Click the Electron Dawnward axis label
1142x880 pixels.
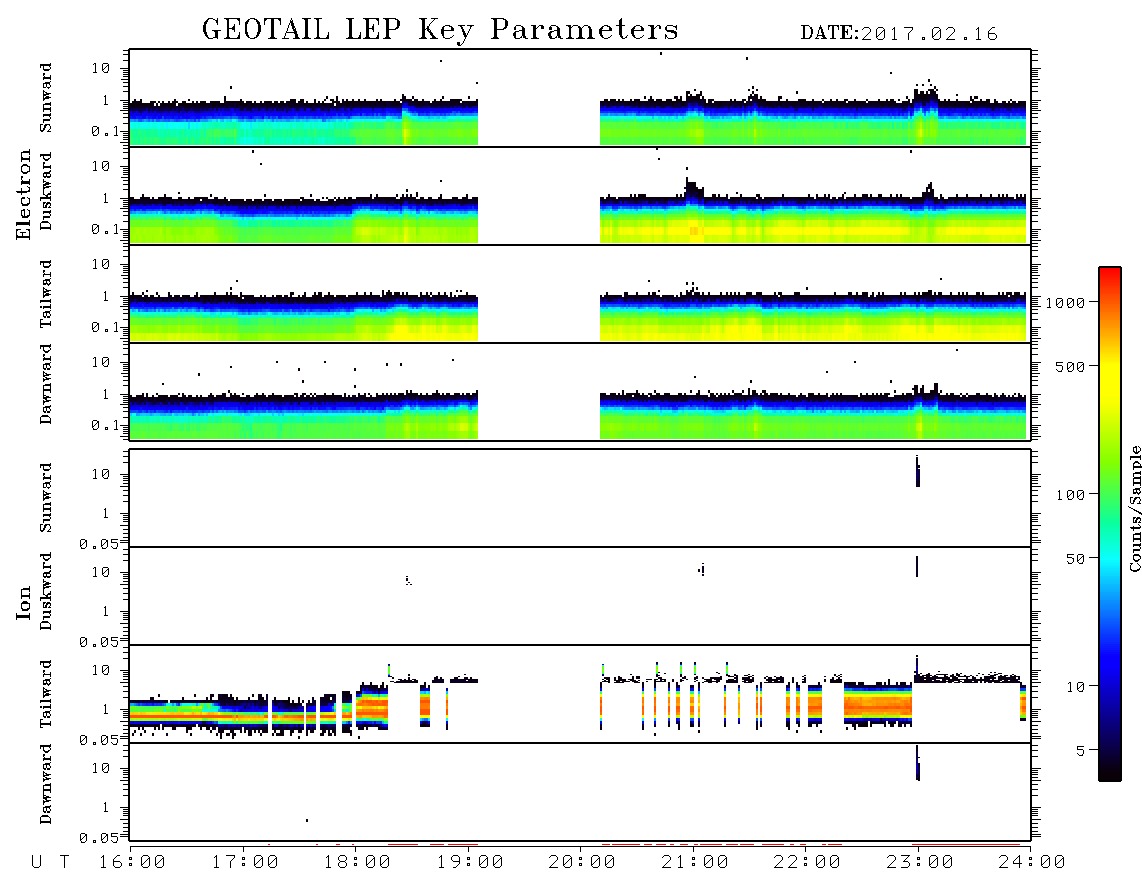click(46, 384)
